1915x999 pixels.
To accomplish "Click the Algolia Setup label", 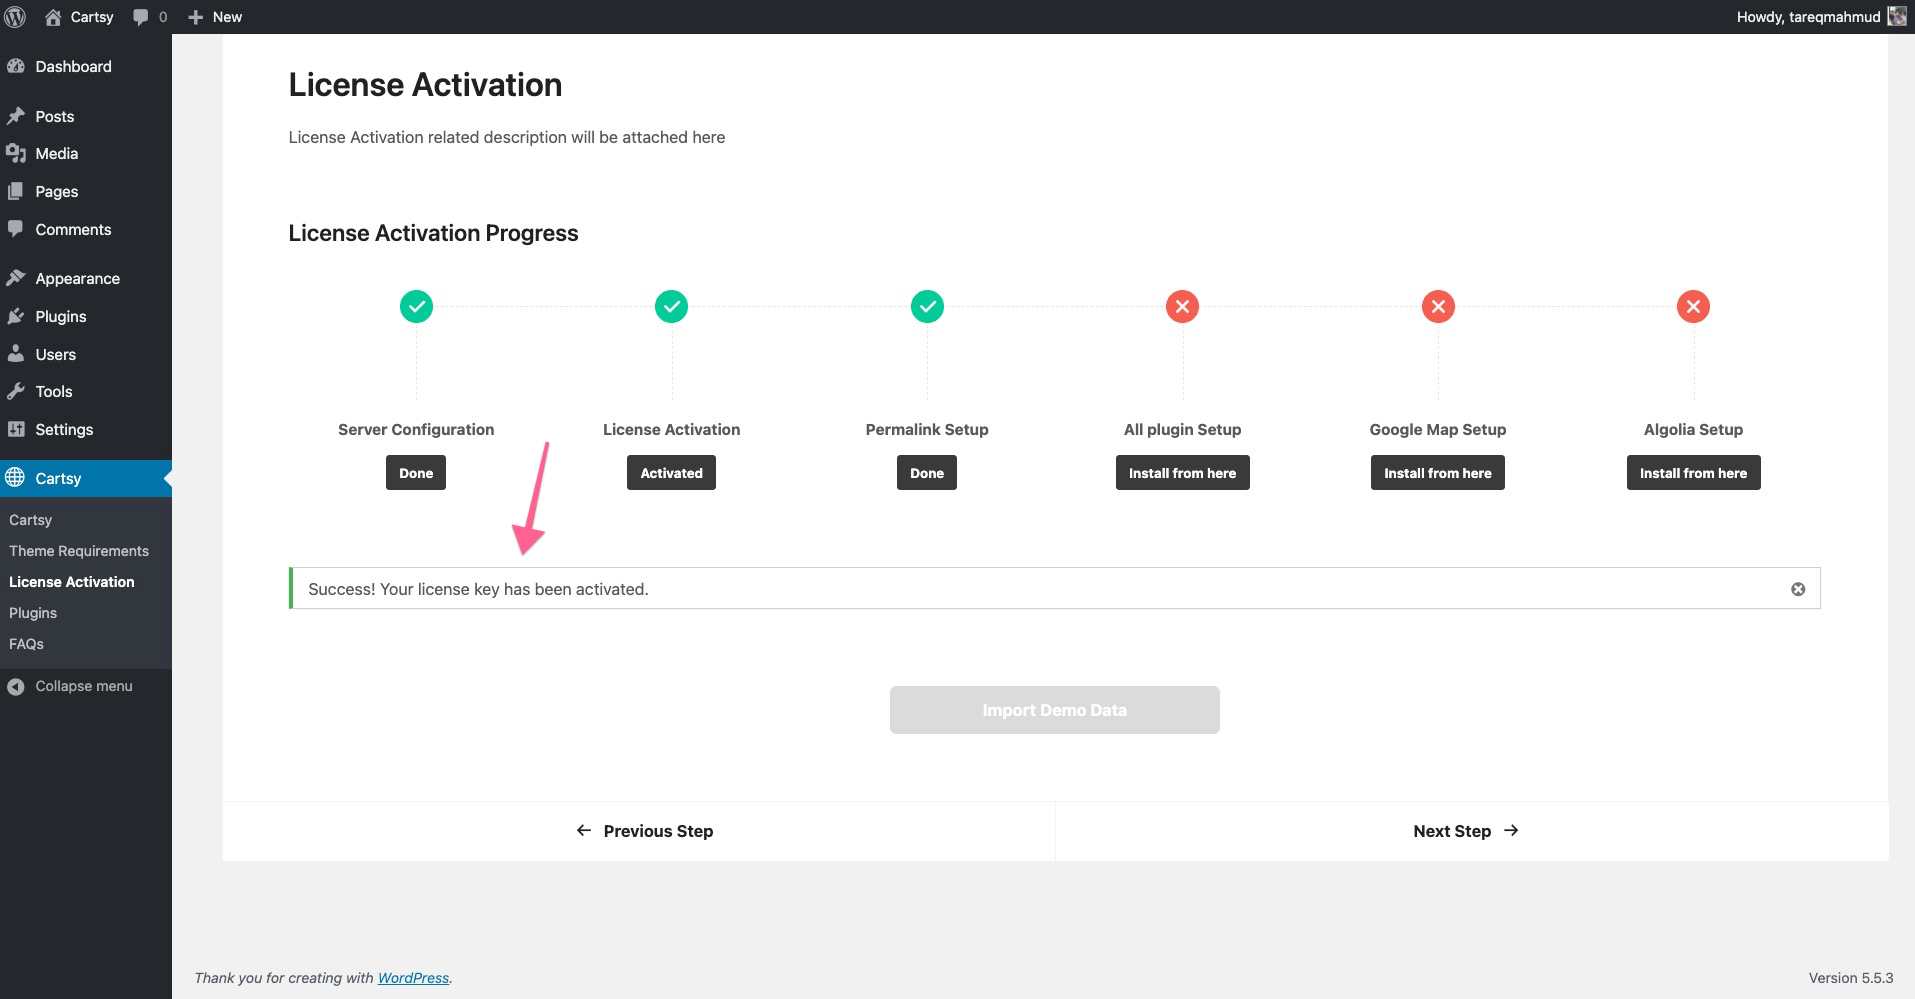I will point(1694,429).
